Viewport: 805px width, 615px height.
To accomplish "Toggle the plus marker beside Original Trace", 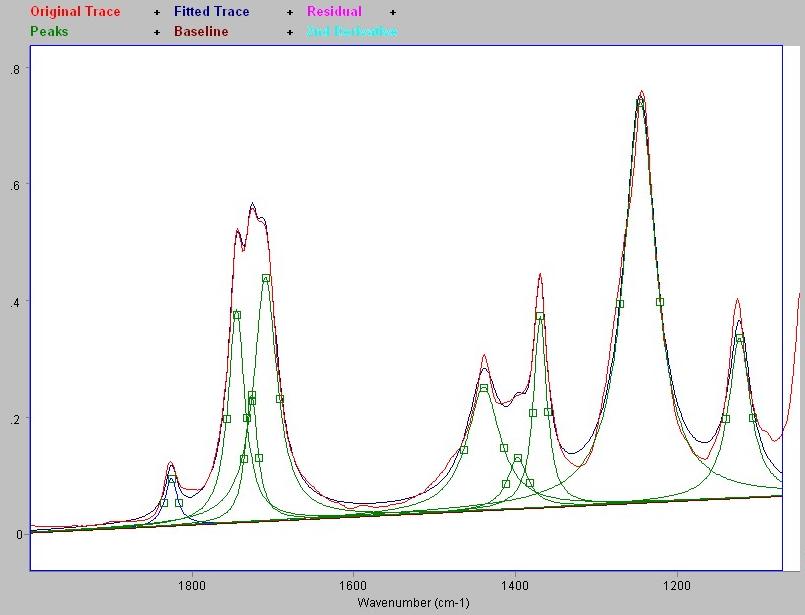I will click(157, 12).
